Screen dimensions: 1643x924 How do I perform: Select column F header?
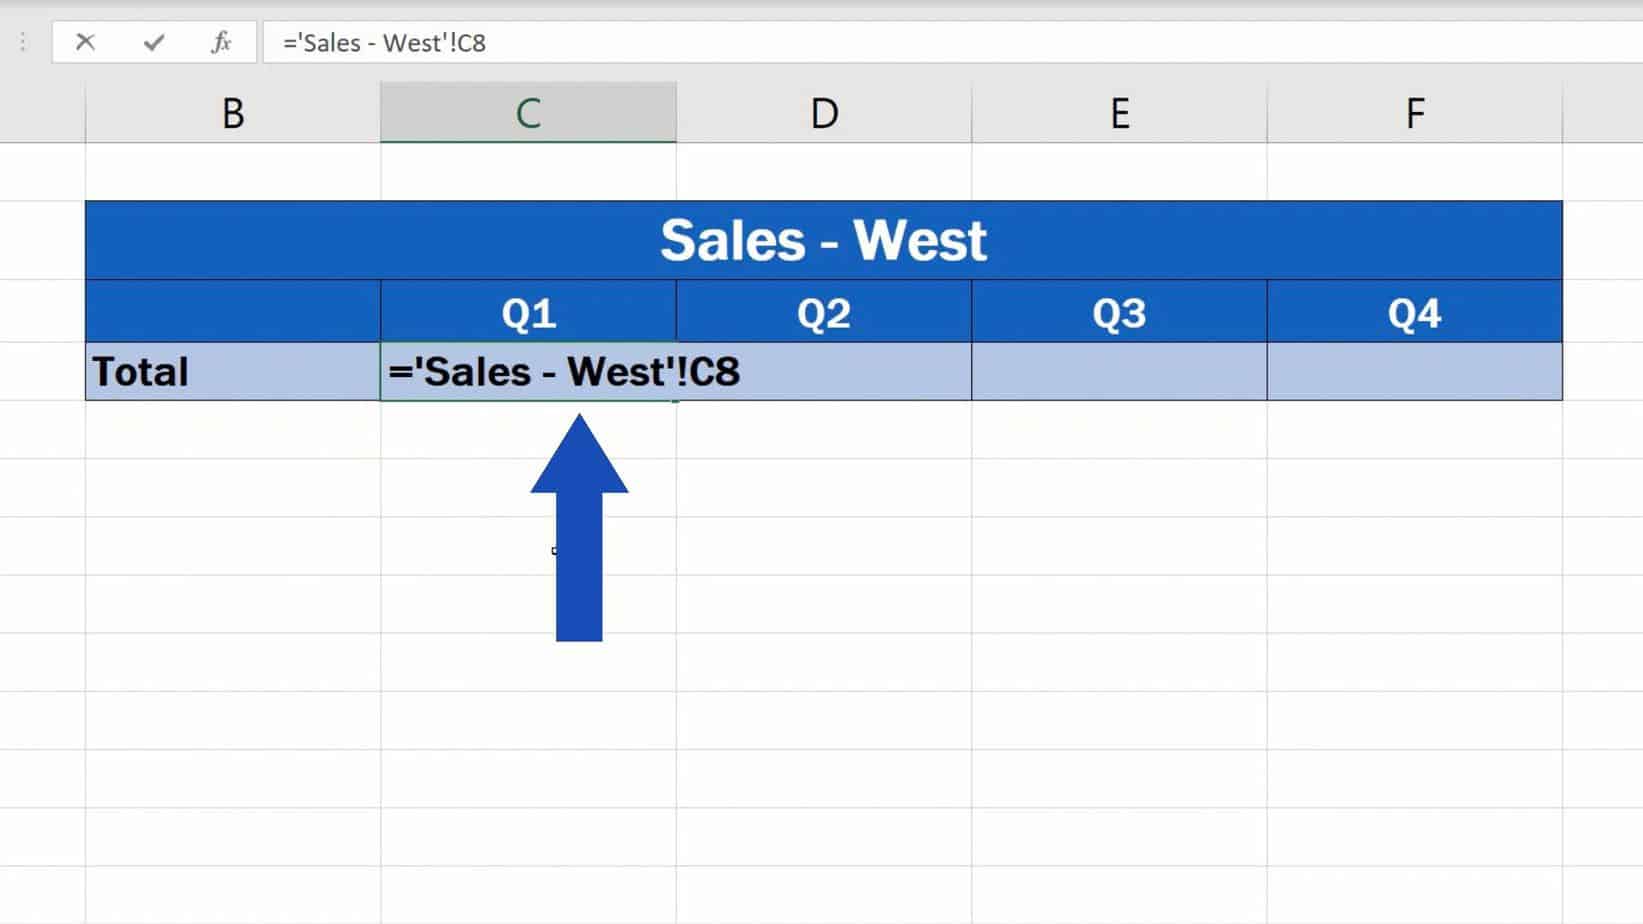pos(1414,113)
